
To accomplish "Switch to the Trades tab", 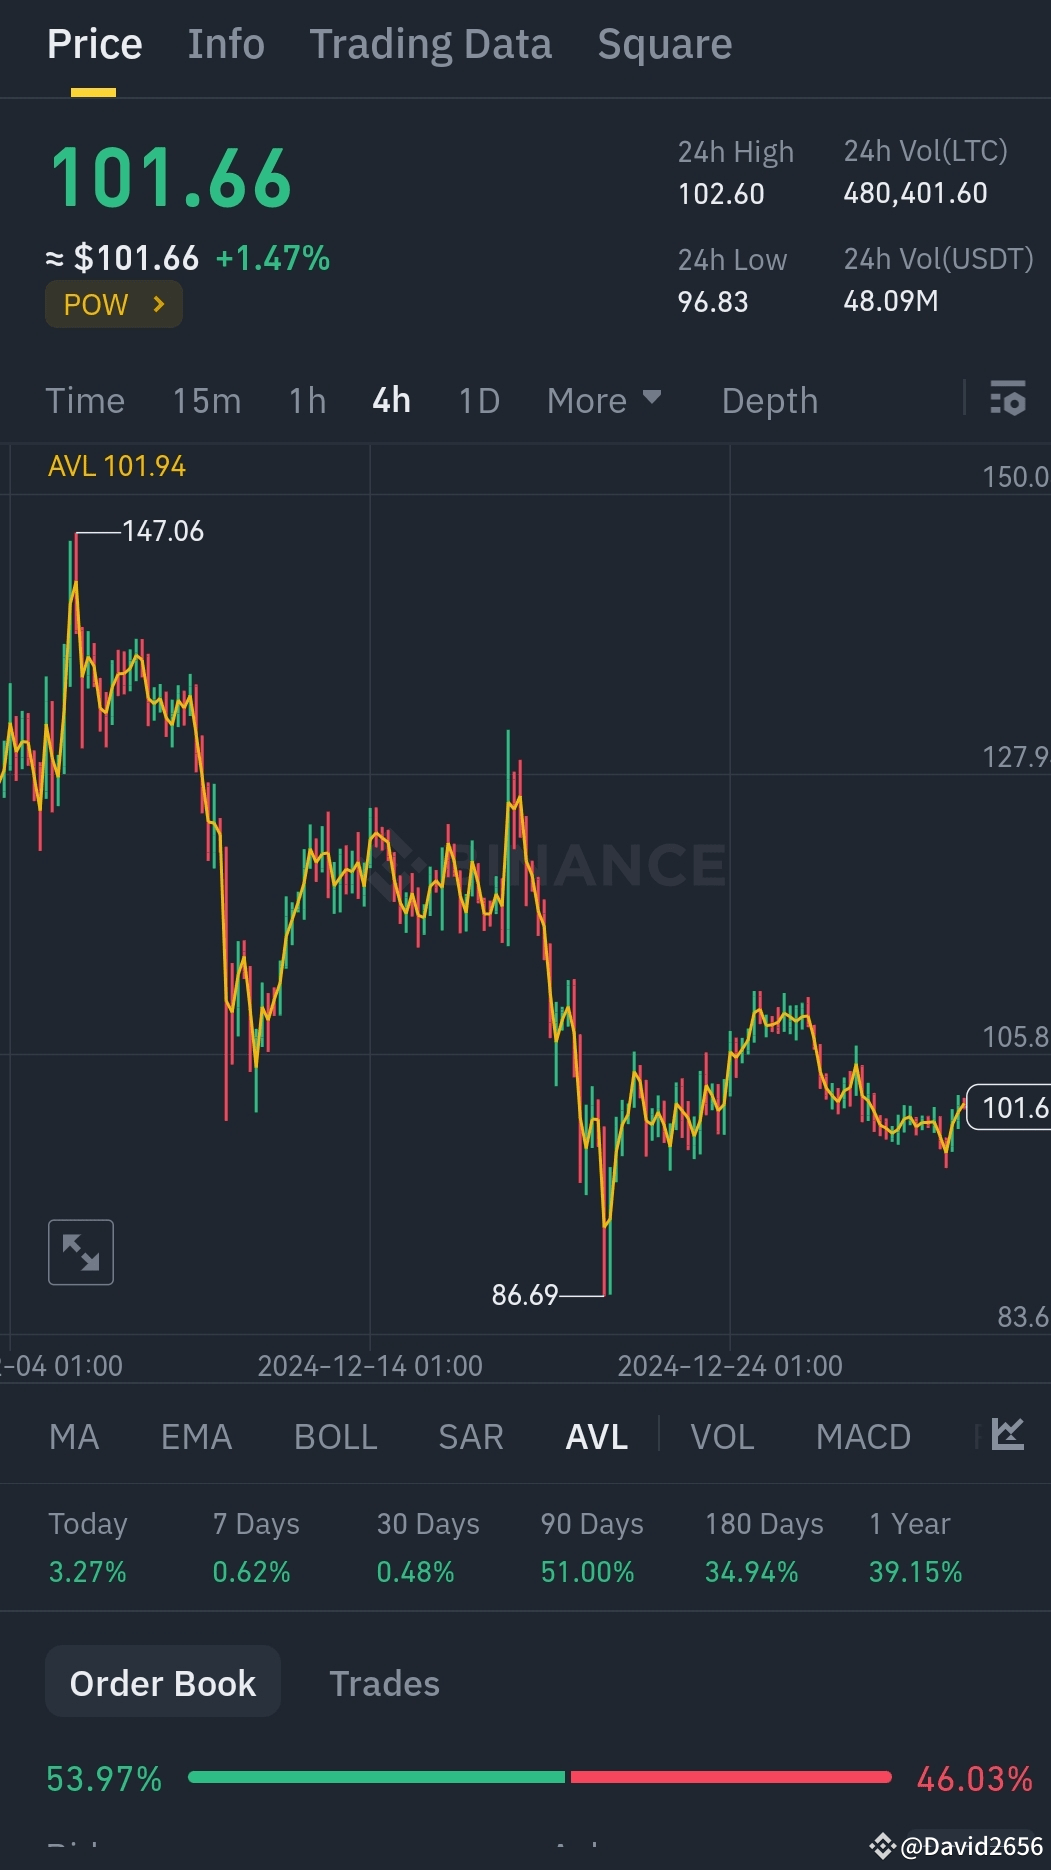I will click(384, 1683).
